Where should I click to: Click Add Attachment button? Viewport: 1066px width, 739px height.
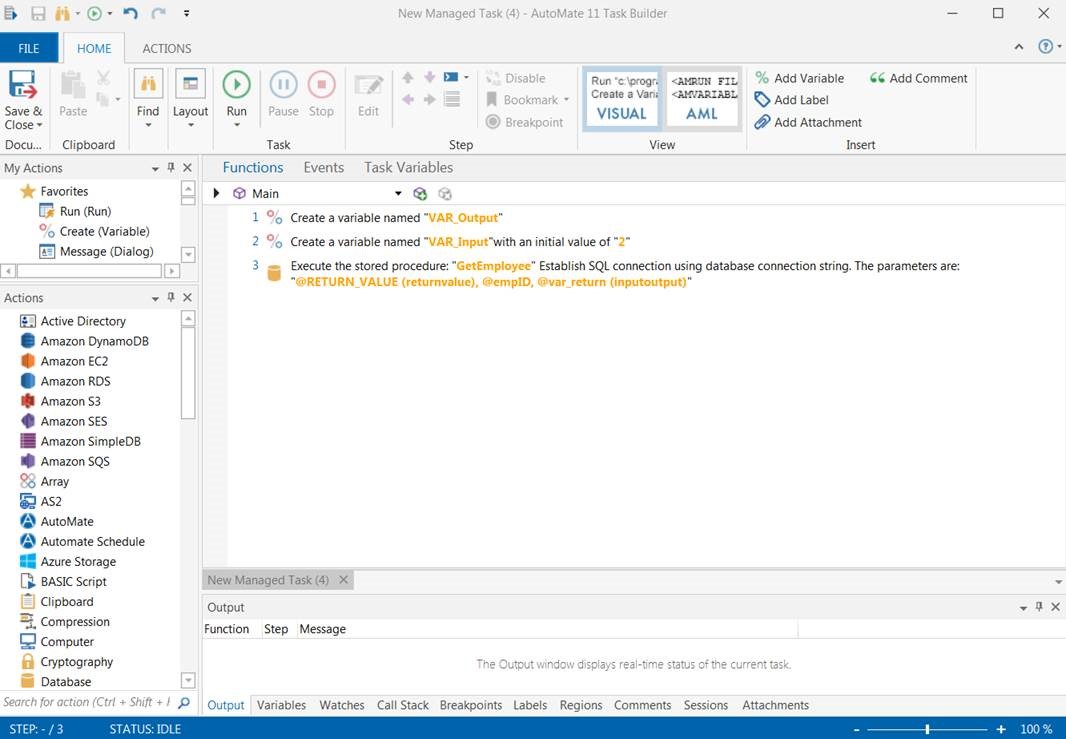pos(808,122)
